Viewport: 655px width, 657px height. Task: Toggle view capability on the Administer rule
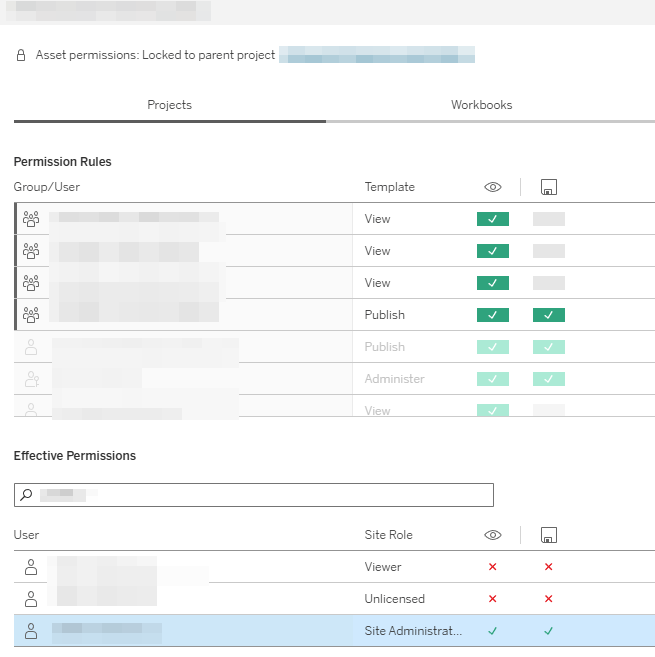(x=492, y=379)
